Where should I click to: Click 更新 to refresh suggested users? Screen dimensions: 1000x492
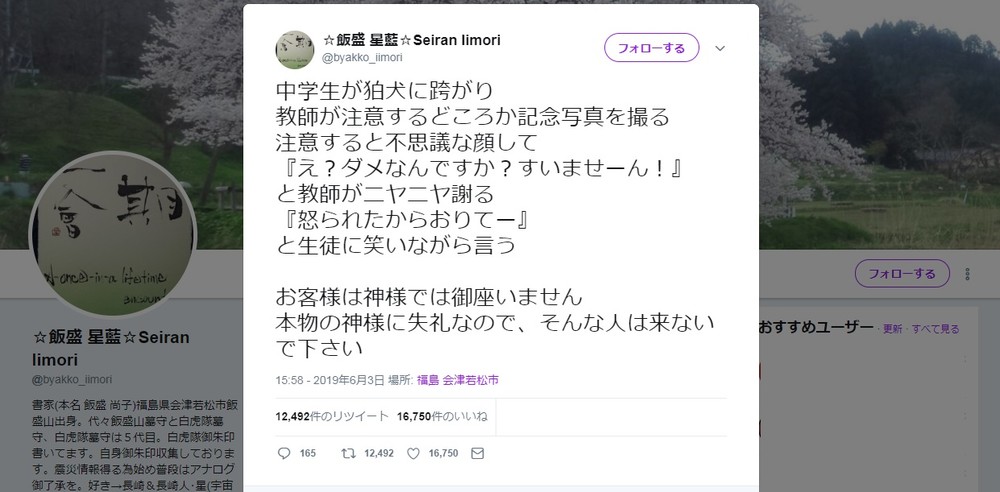[x=892, y=328]
